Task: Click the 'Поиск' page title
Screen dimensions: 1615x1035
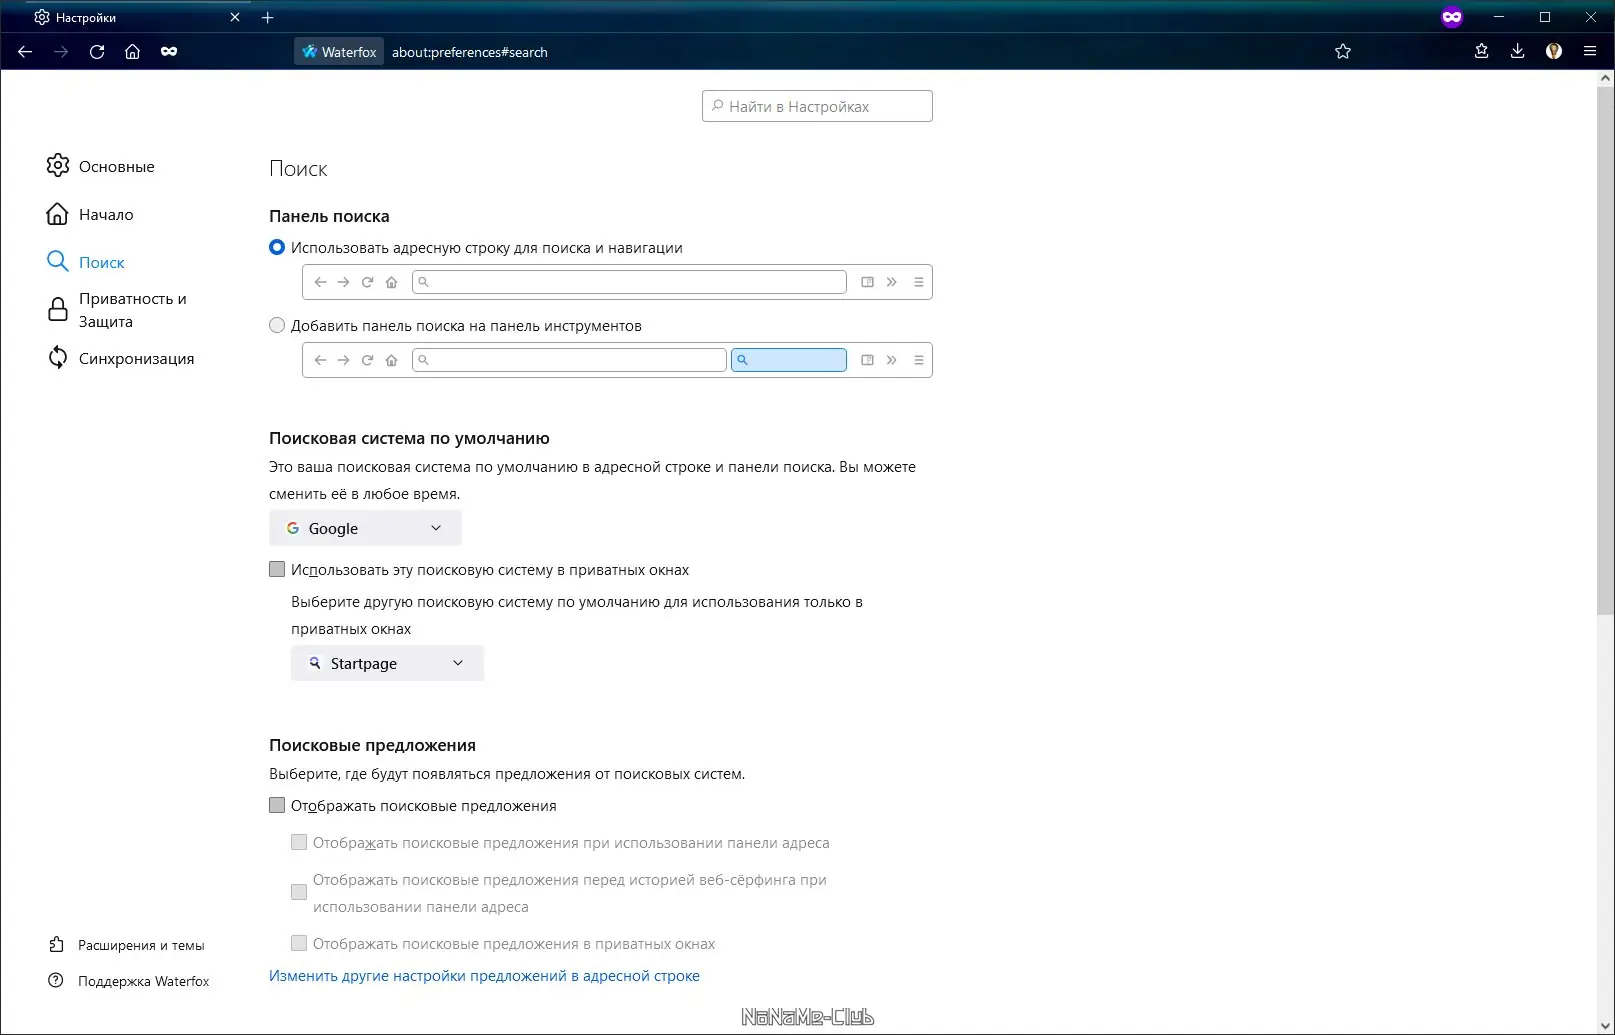Action: point(298,169)
